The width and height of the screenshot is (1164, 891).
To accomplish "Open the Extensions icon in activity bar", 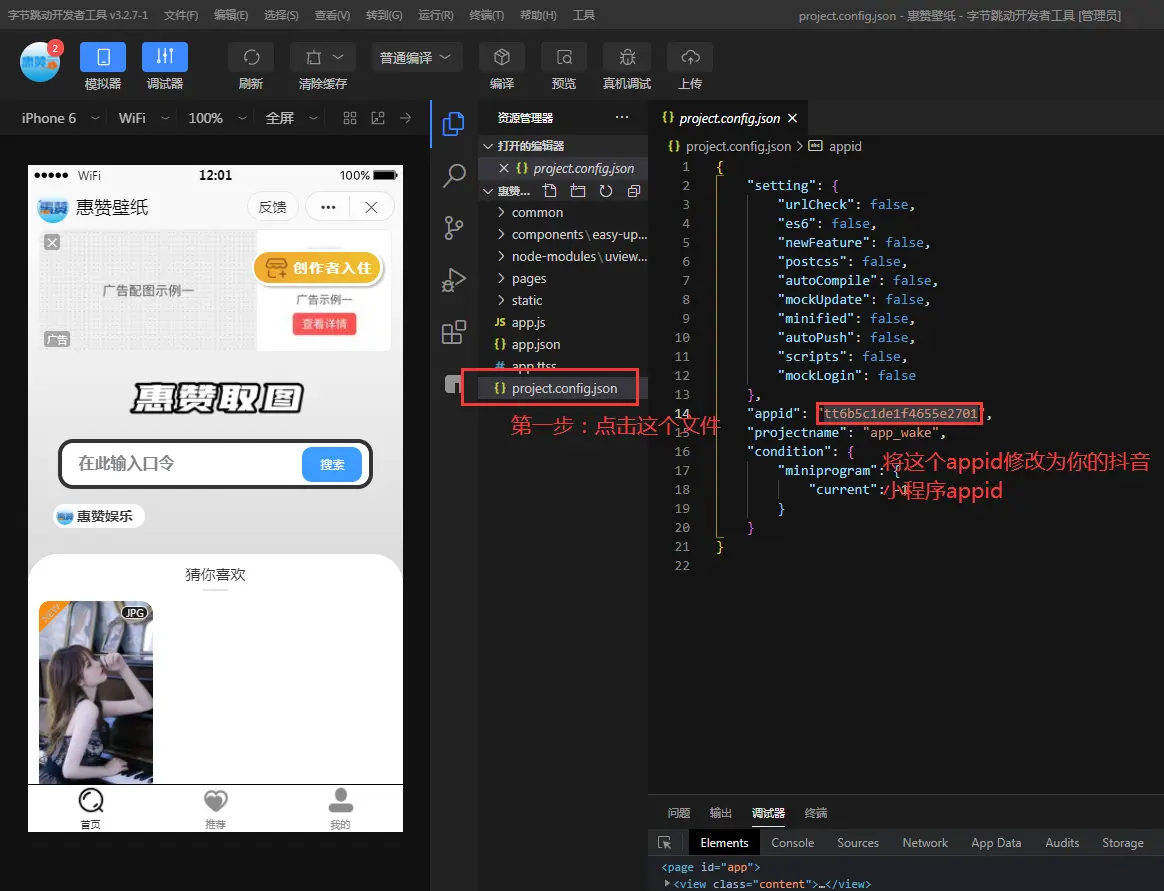I will click(x=454, y=332).
